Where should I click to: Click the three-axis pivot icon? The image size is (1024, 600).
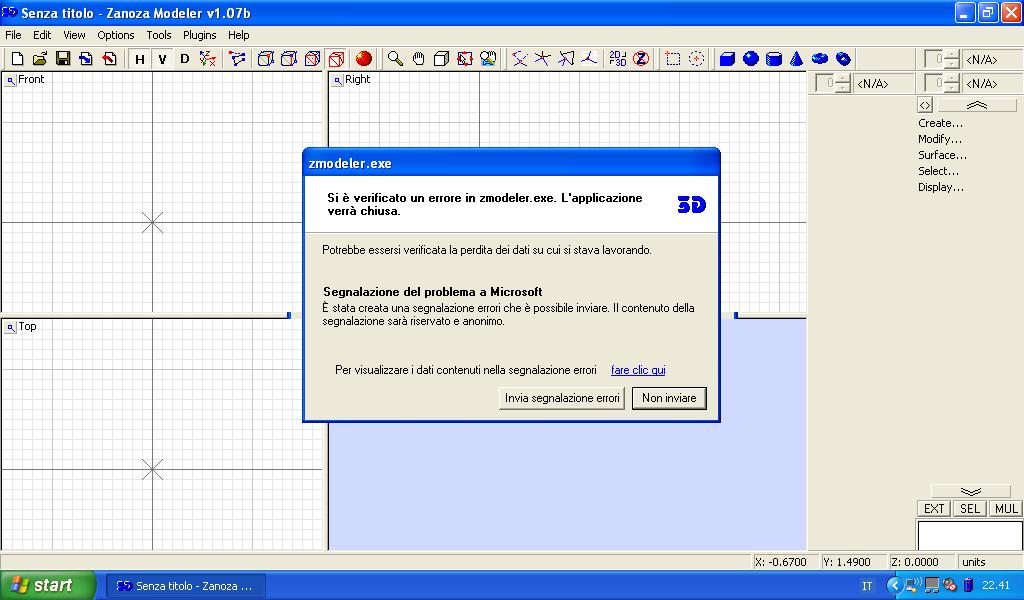589,59
